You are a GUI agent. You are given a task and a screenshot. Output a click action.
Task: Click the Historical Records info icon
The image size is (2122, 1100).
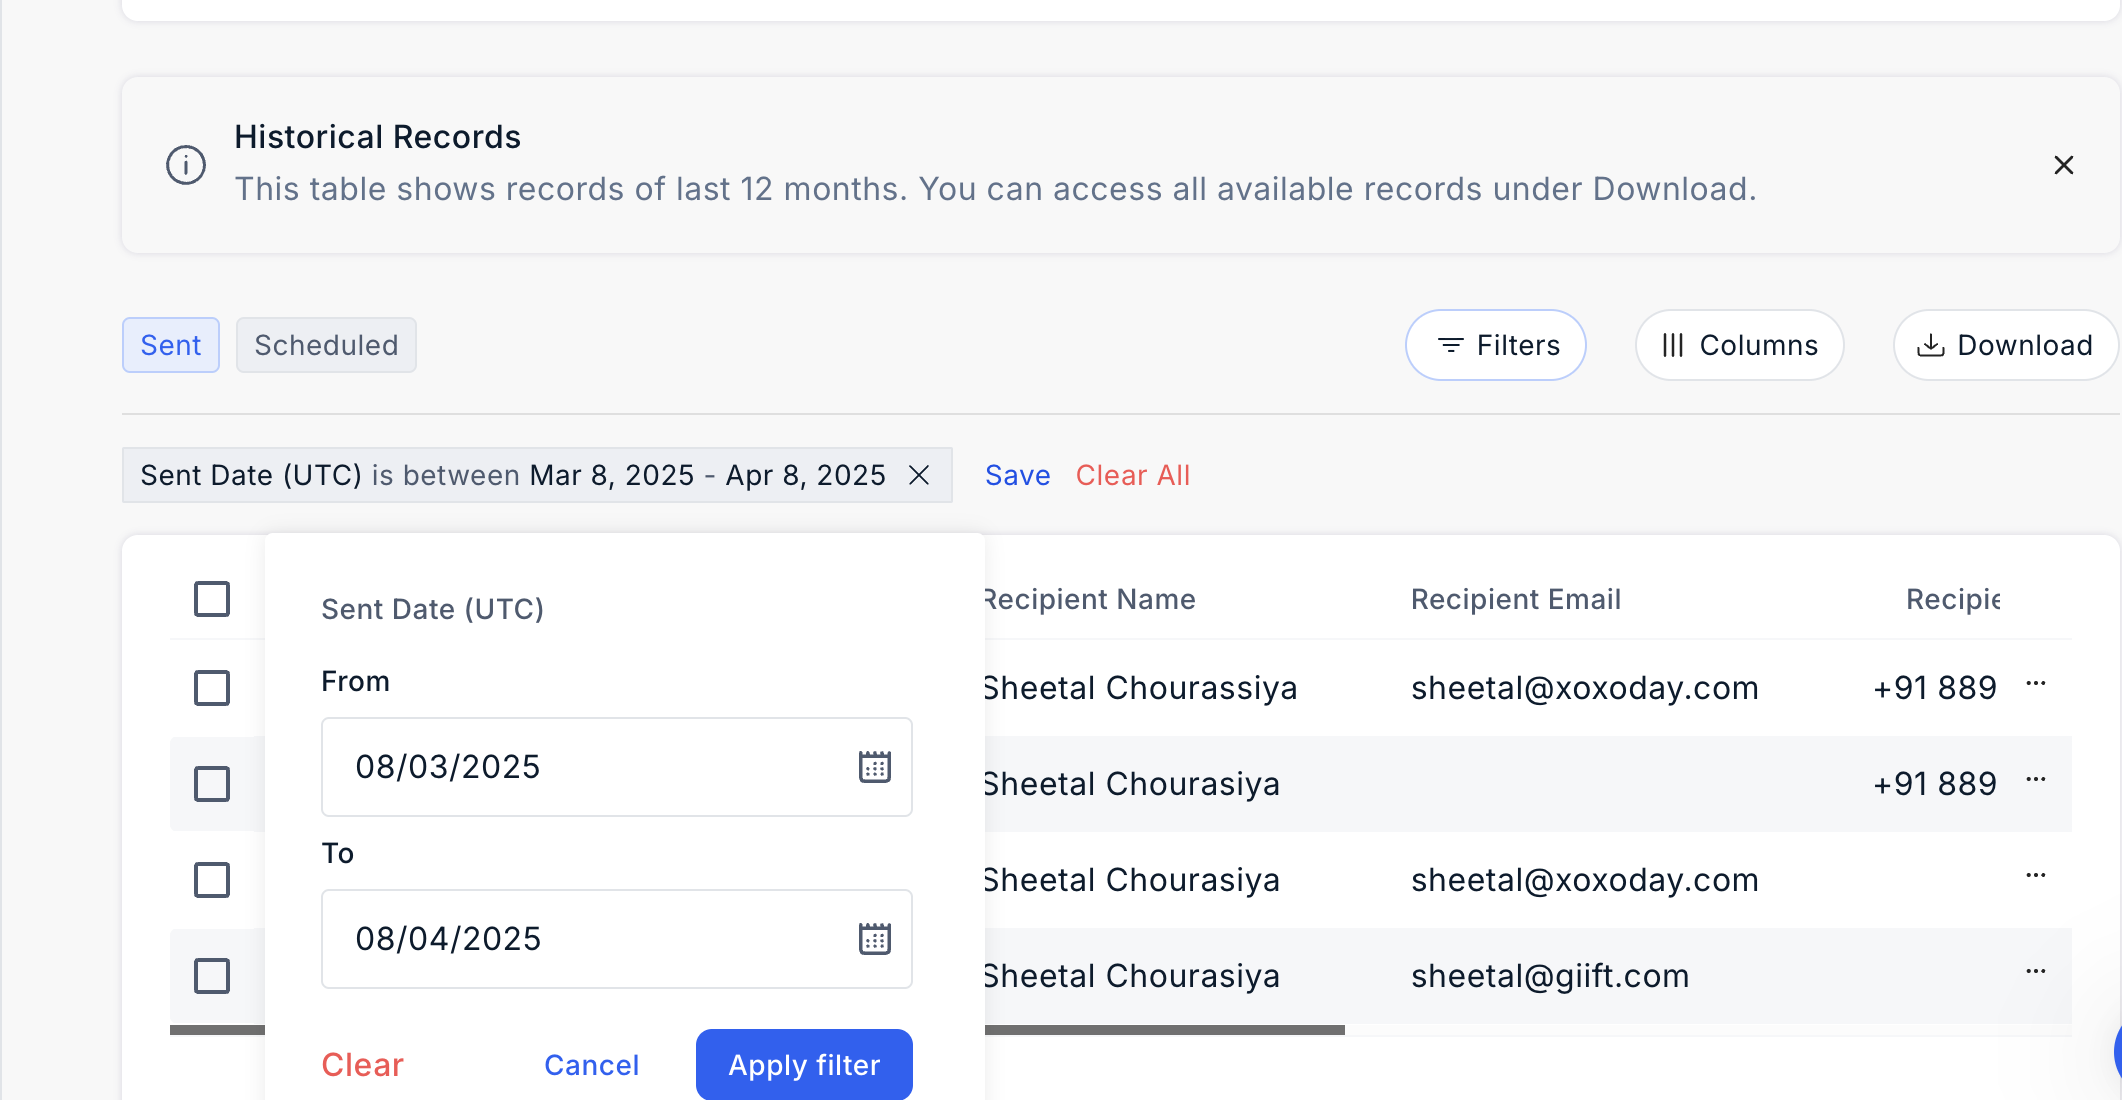coord(186,165)
